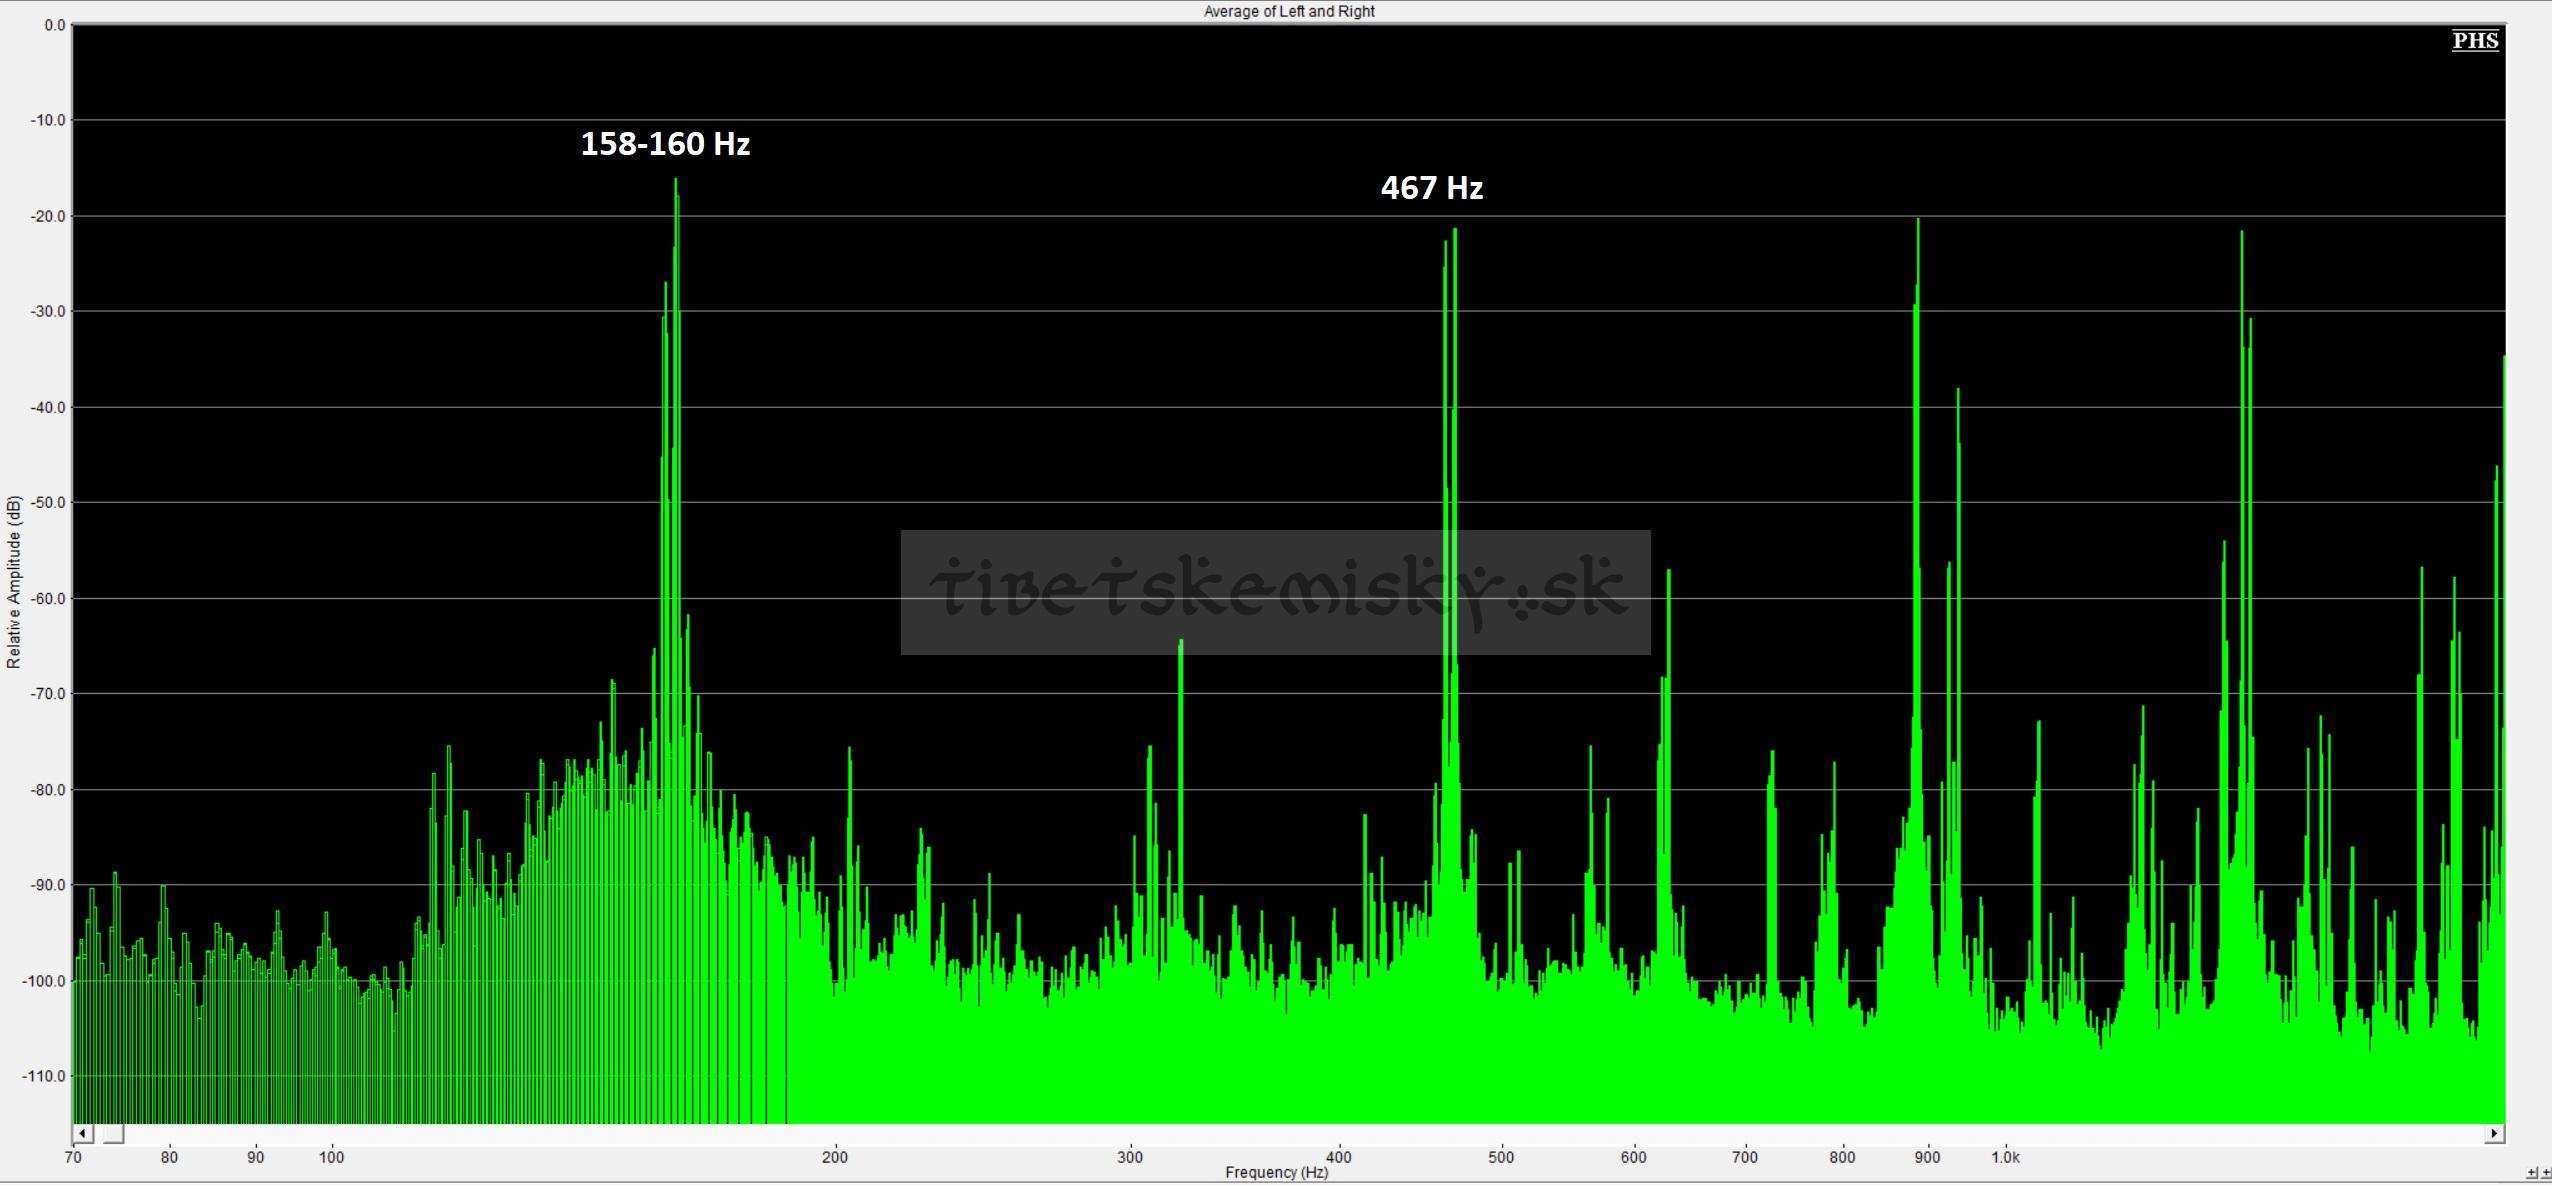Click the 300 frequency axis tick label
2552x1185 pixels.
[1130, 1157]
